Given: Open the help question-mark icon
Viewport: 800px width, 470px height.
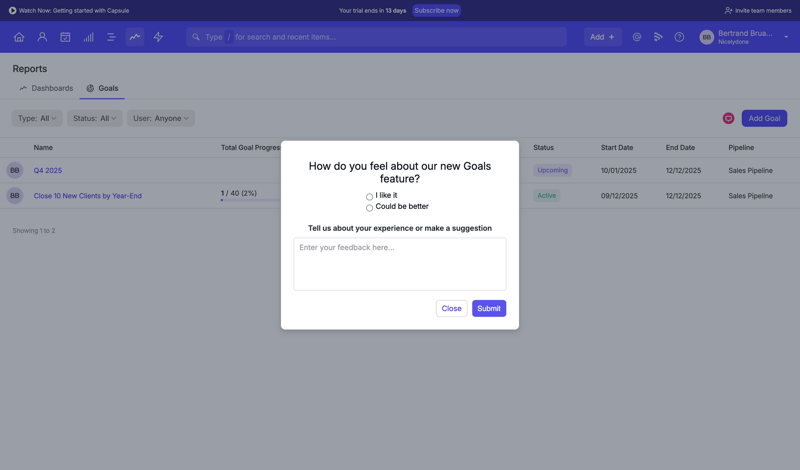Looking at the screenshot, I should coord(679,37).
